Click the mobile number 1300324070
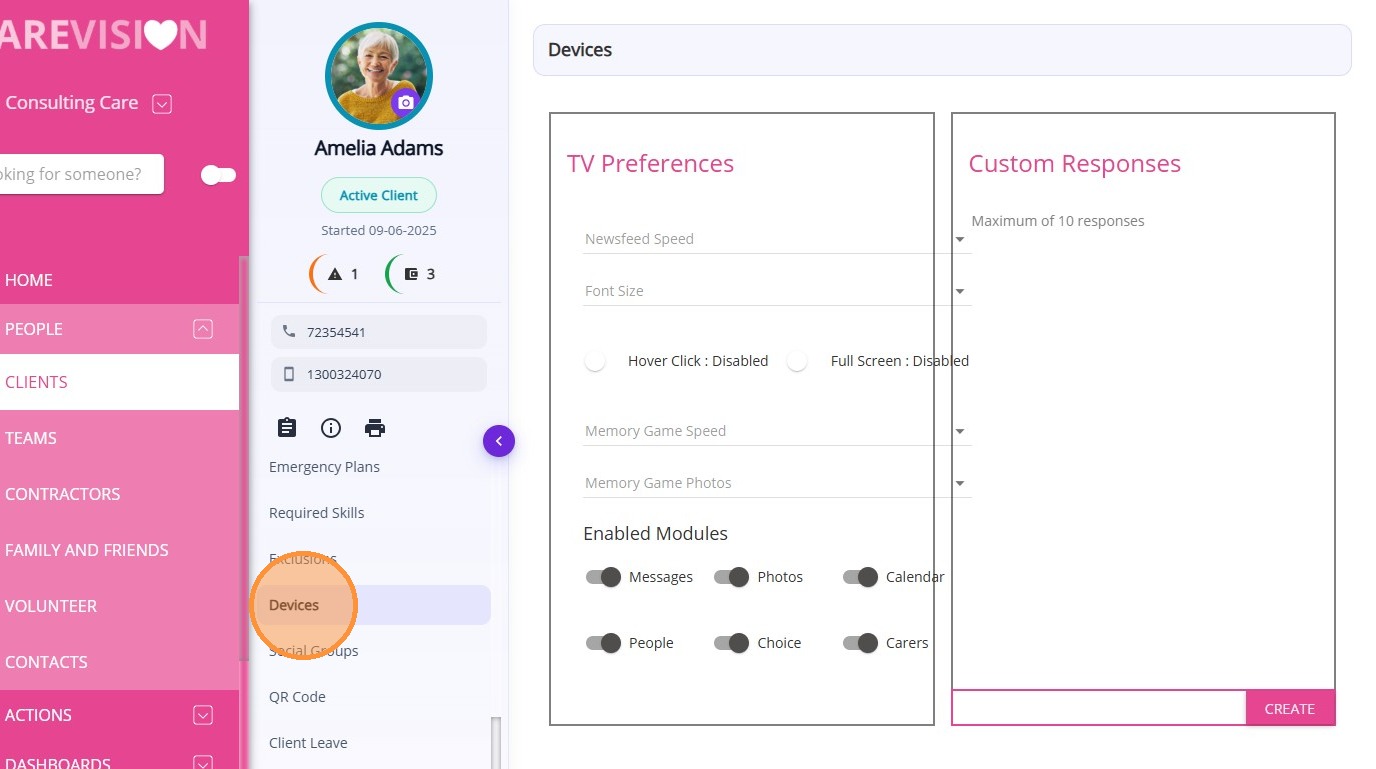The width and height of the screenshot is (1376, 769). click(379, 375)
